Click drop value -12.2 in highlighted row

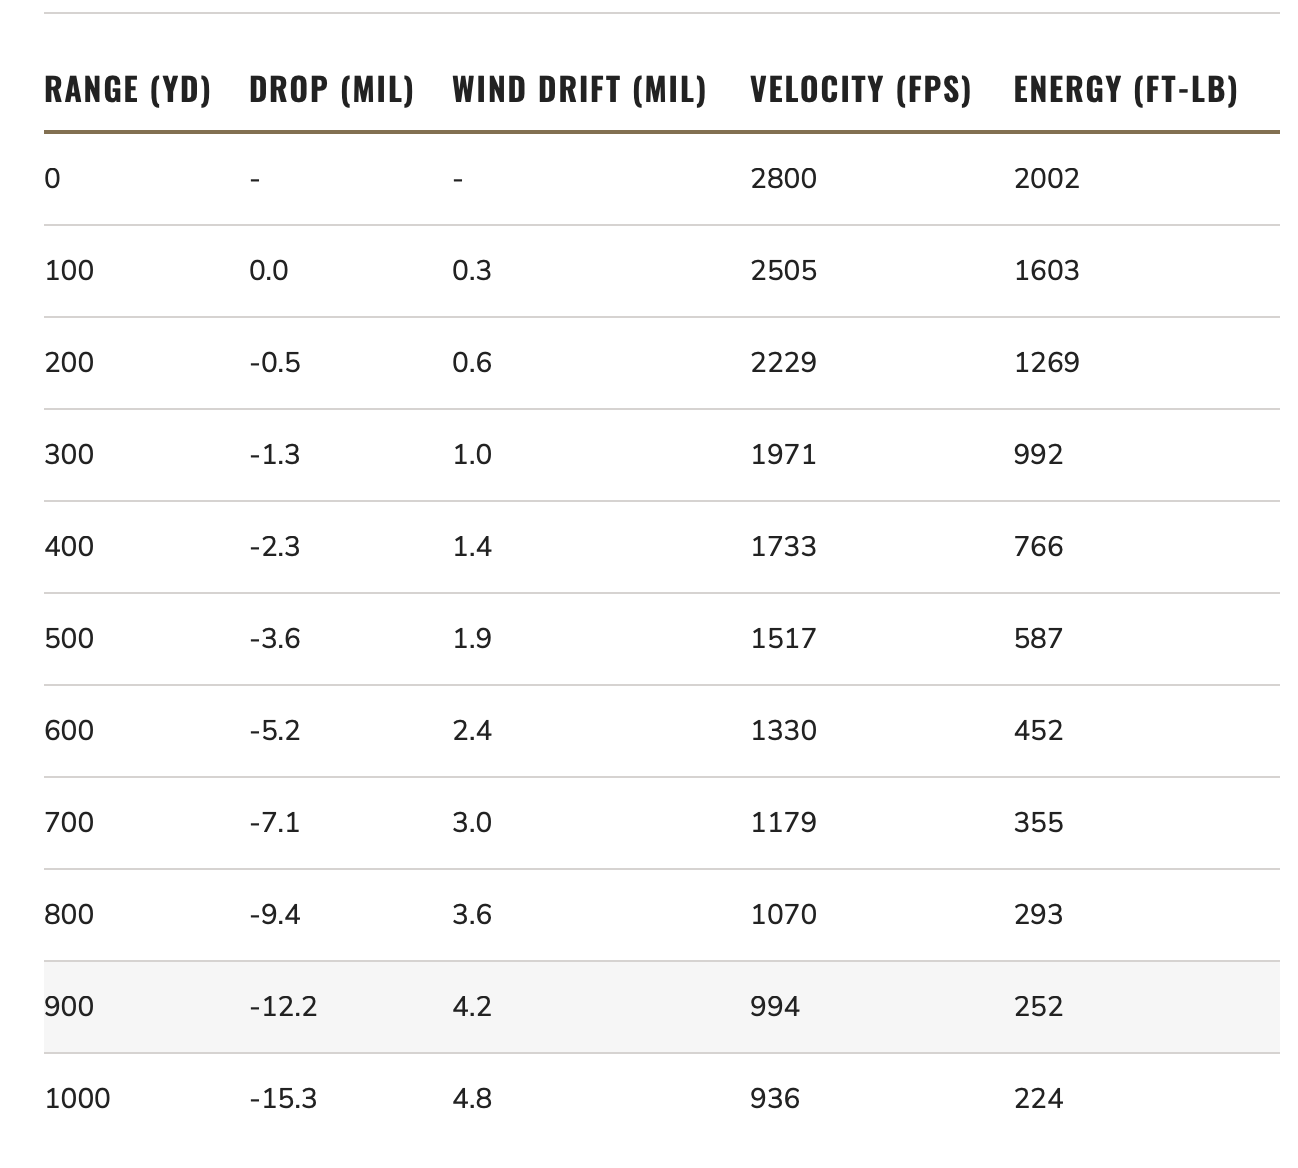pos(283,1007)
